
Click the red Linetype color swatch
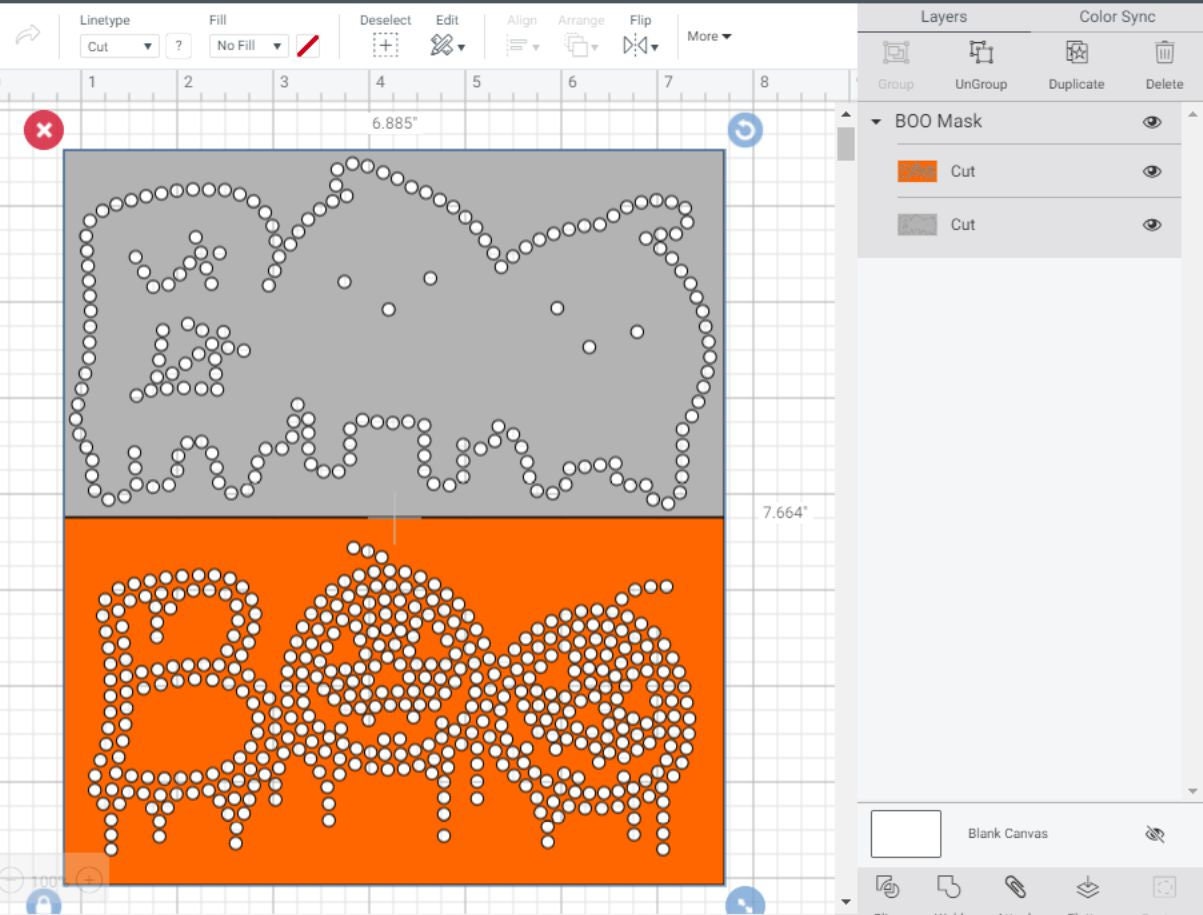point(308,44)
